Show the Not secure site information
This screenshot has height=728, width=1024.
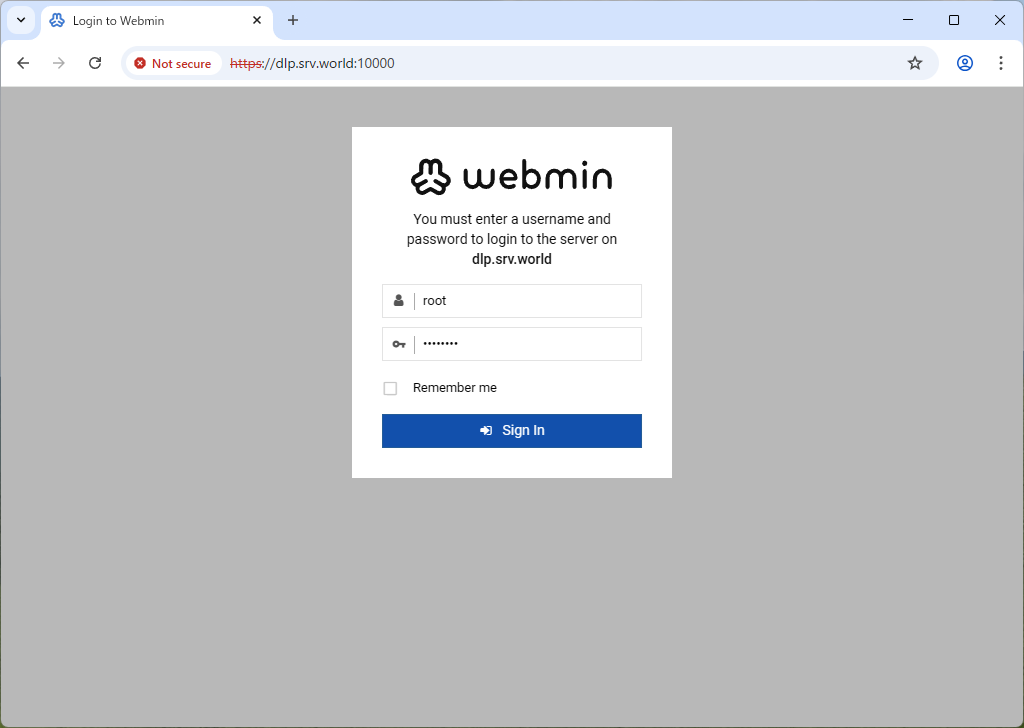click(x=173, y=63)
